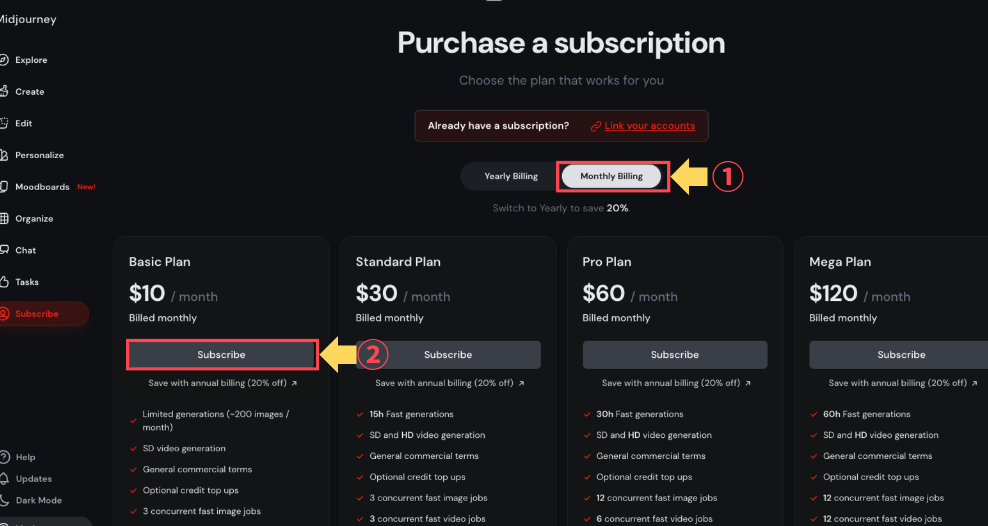Select the Edit icon in sidebar

coord(5,123)
